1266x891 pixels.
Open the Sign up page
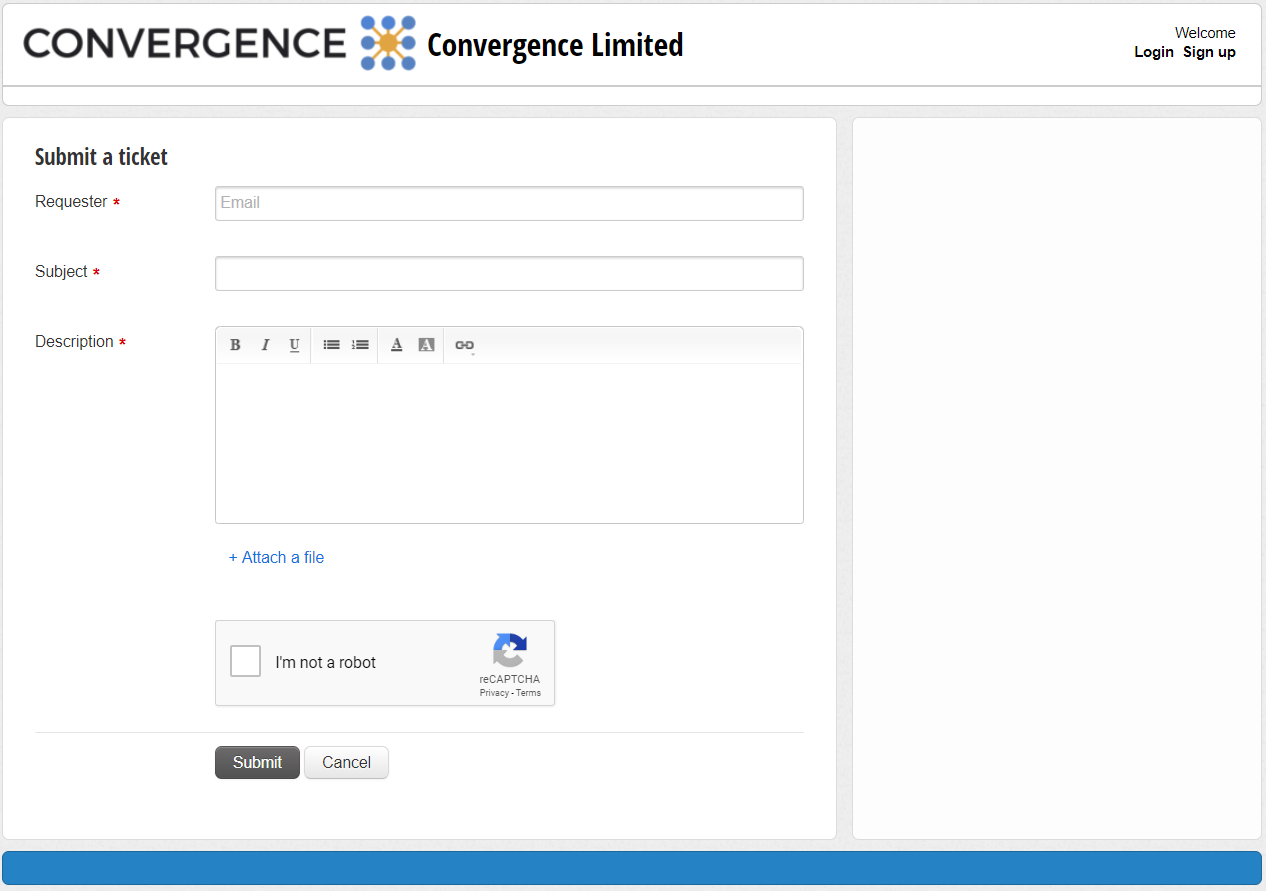coord(1209,52)
